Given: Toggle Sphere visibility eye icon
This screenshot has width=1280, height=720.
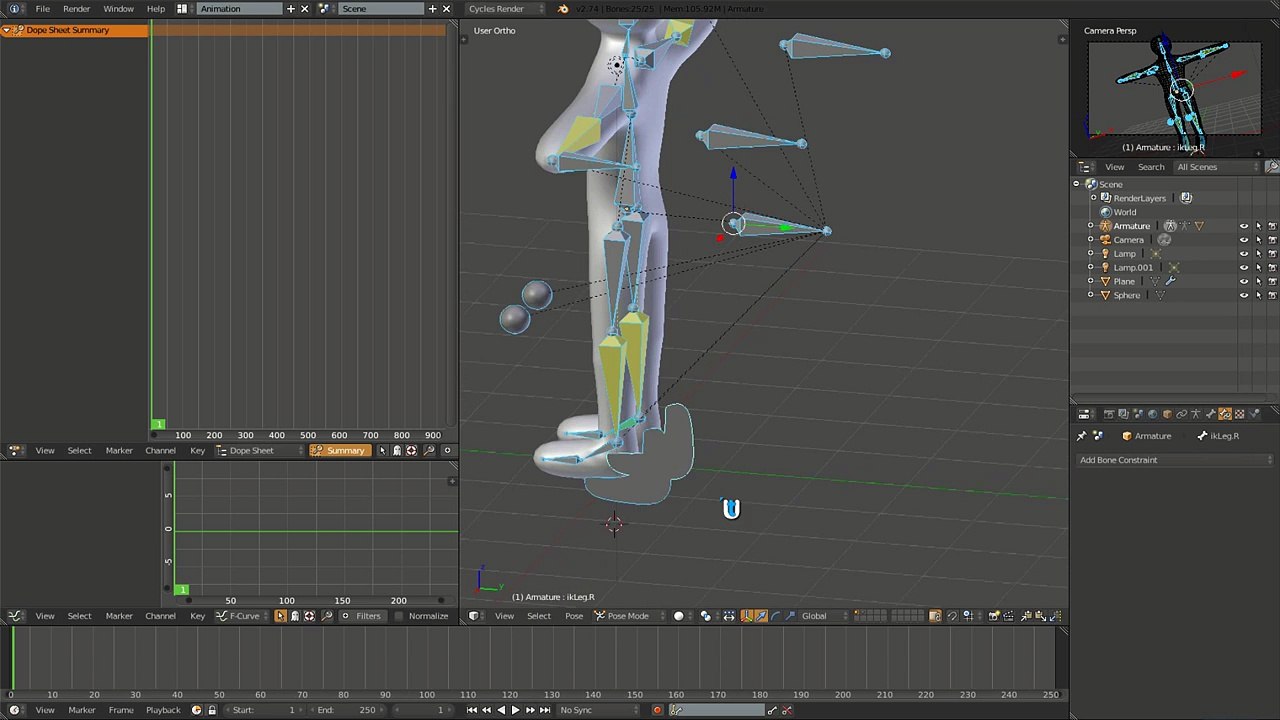Looking at the screenshot, I should (x=1244, y=295).
